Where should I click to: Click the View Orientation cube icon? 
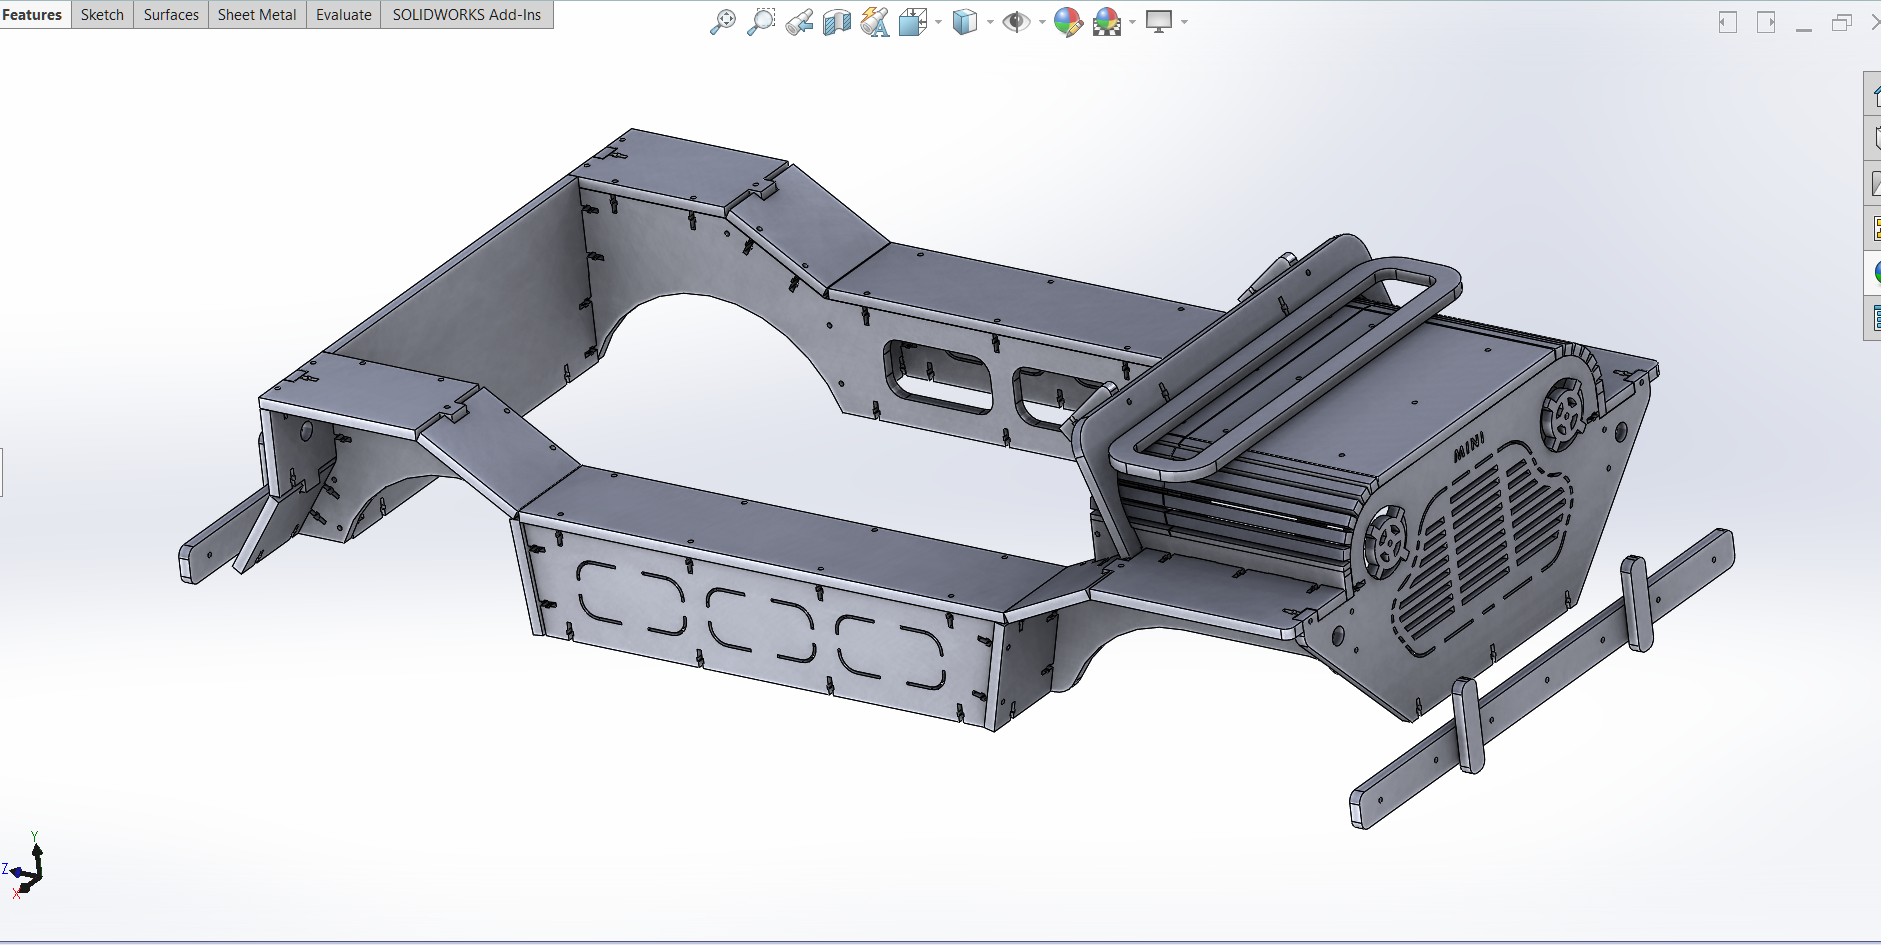tap(913, 22)
